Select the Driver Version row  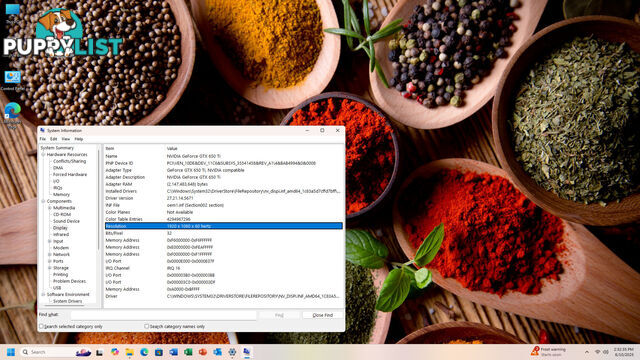223,198
